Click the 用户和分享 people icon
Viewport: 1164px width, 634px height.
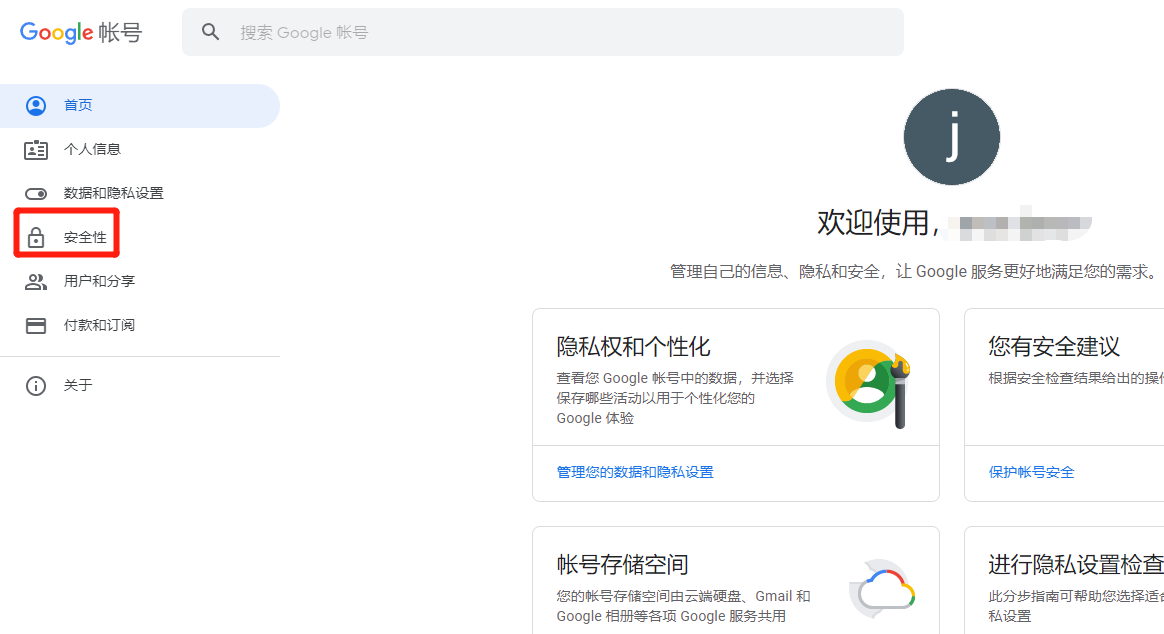(36, 281)
